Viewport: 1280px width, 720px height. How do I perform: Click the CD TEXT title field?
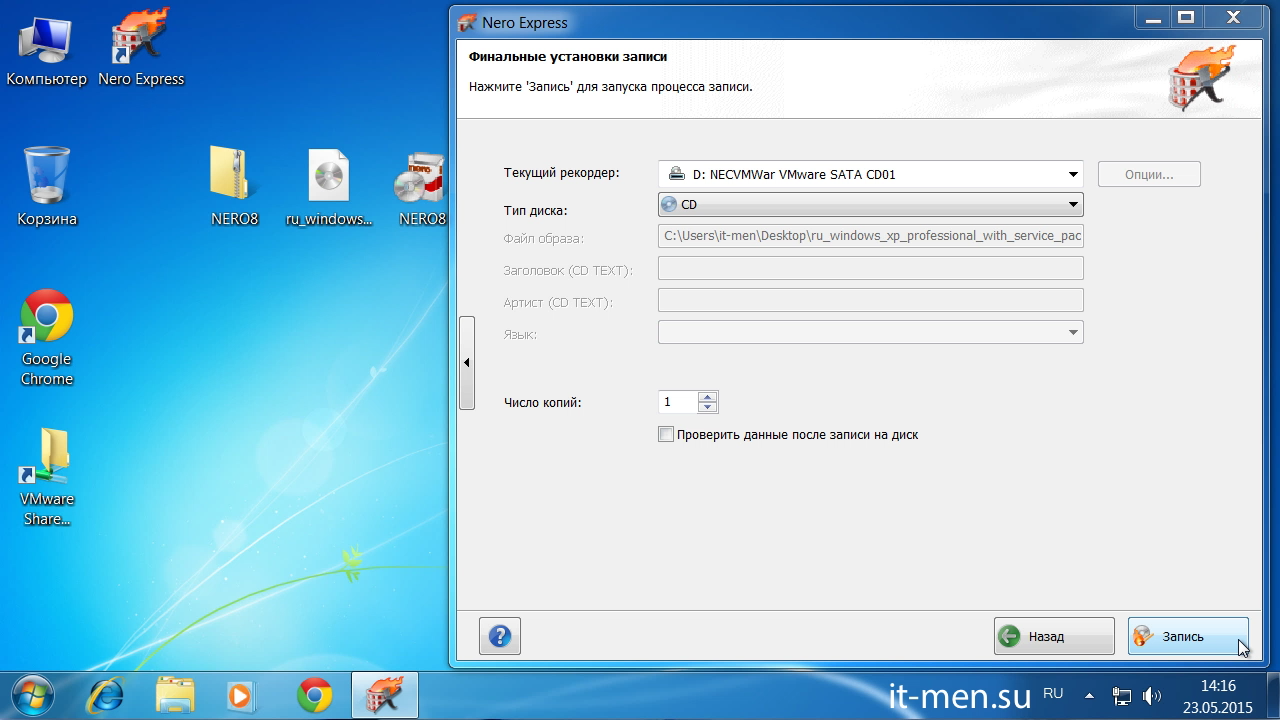871,268
